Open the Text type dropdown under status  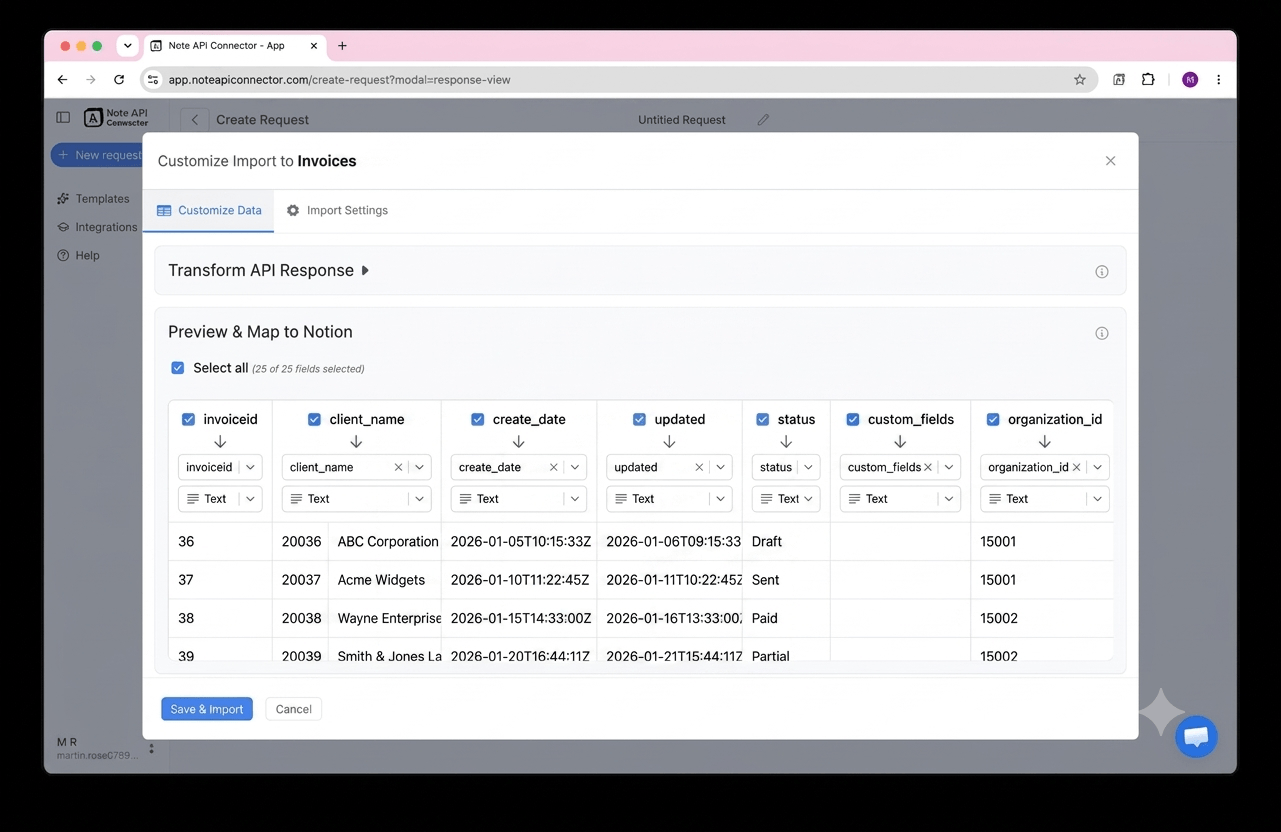pyautogui.click(x=786, y=499)
